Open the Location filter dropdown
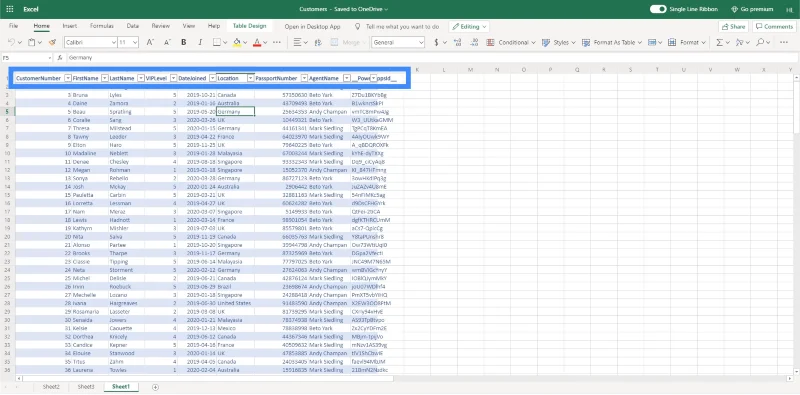The image size is (800, 395). [251, 78]
